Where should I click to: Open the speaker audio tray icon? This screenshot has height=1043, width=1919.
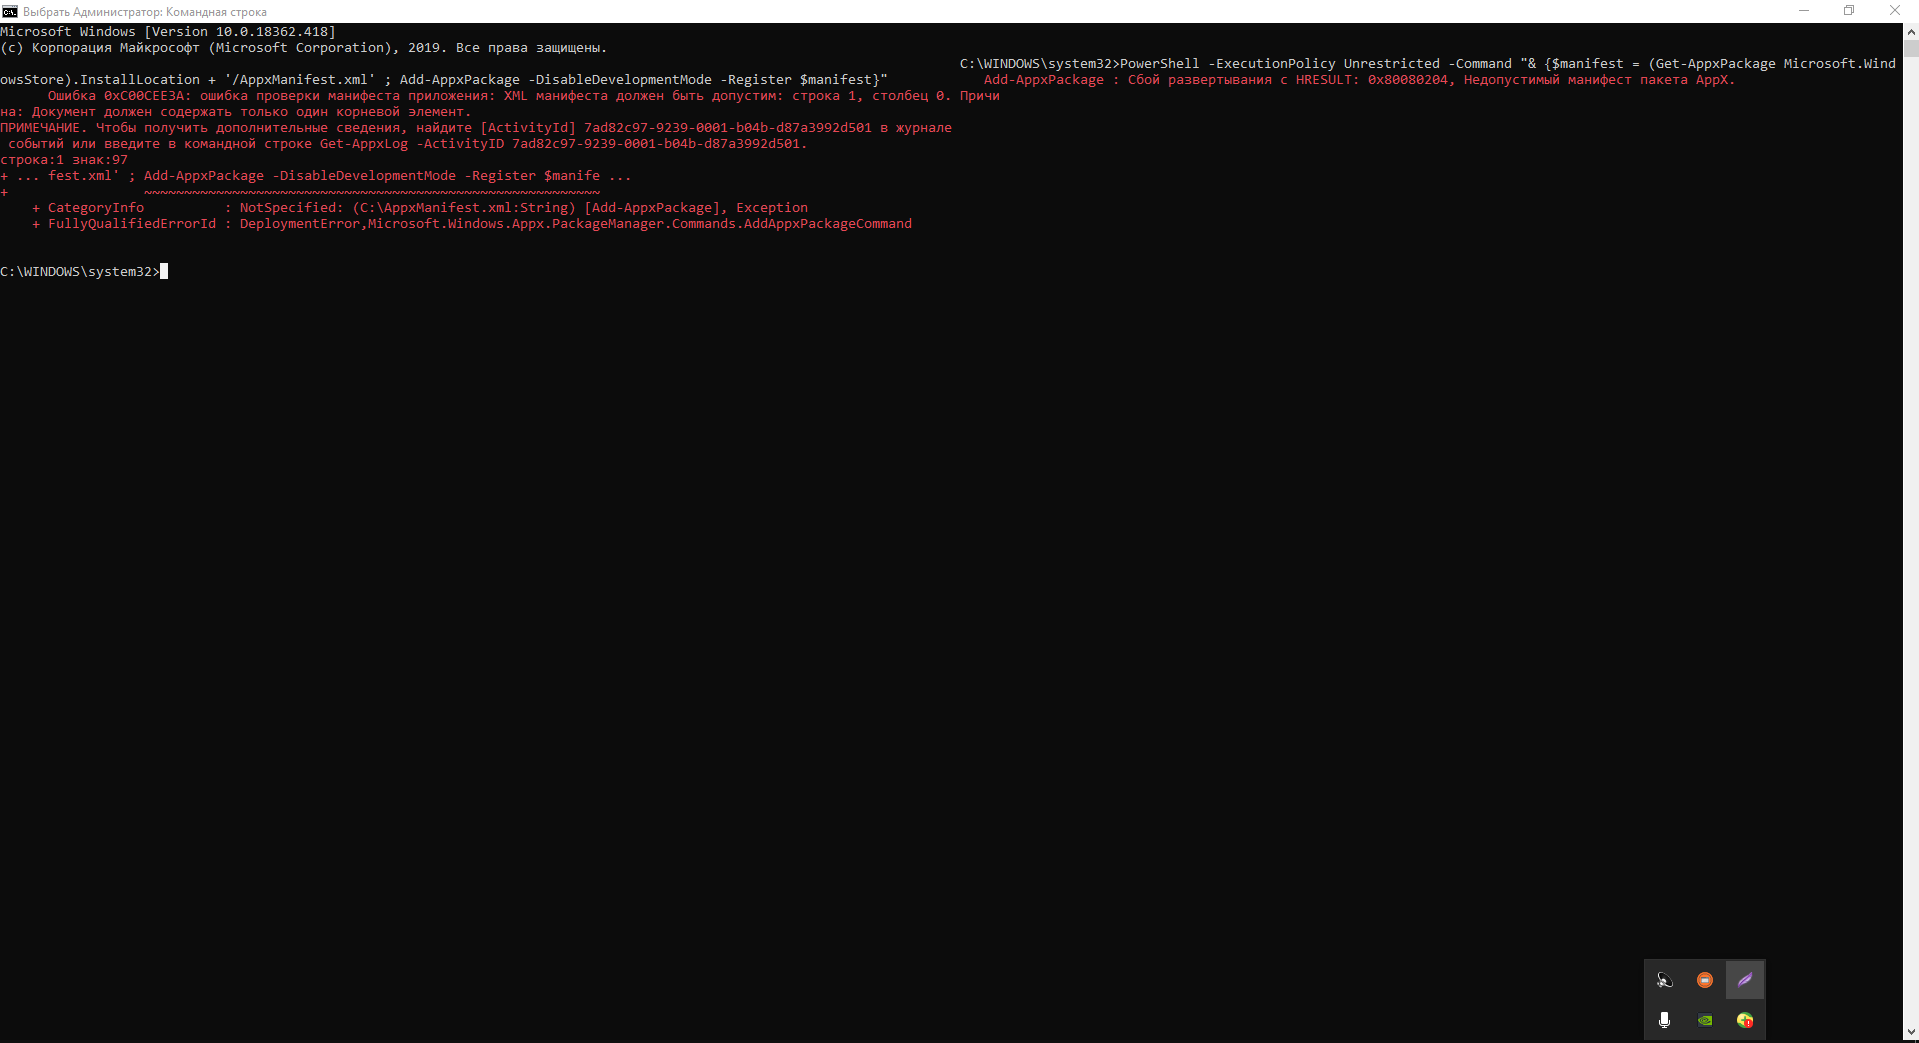pyautogui.click(x=1664, y=980)
